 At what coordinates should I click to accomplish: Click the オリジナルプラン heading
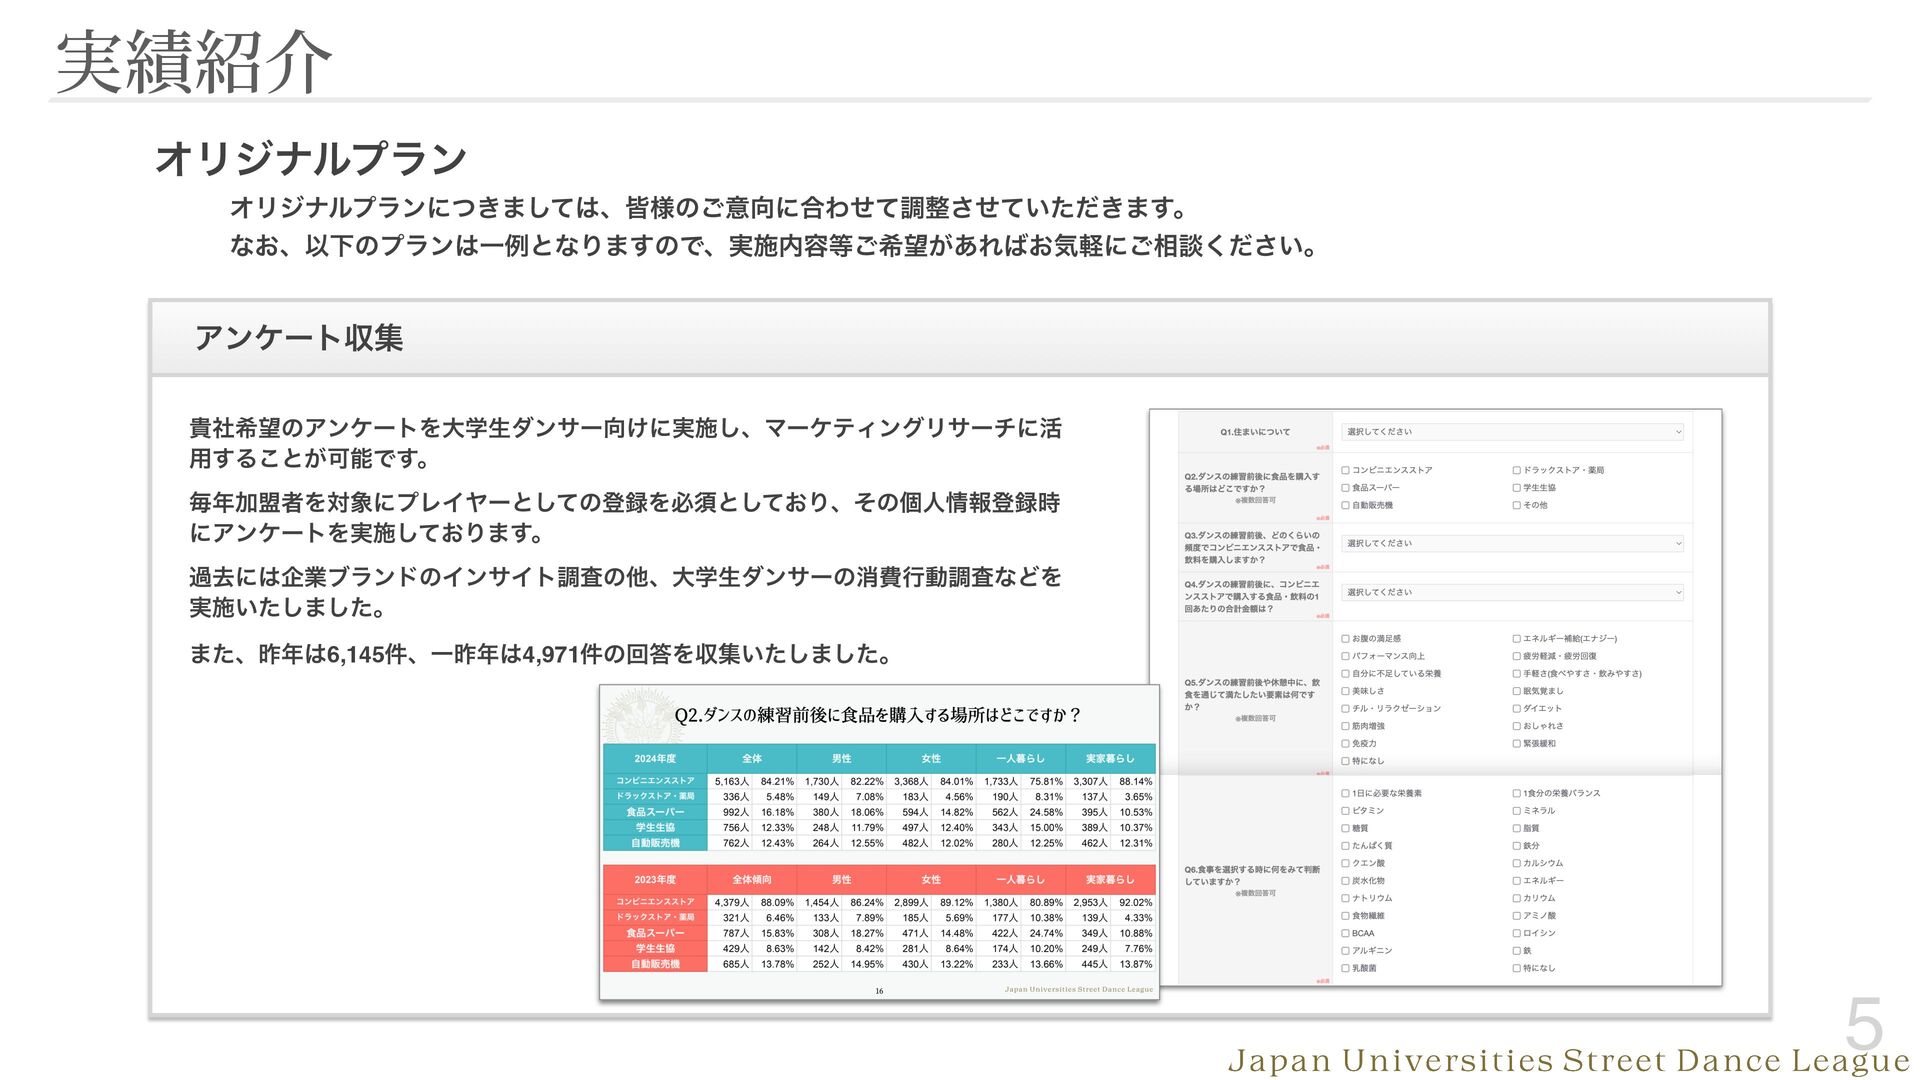pyautogui.click(x=311, y=159)
